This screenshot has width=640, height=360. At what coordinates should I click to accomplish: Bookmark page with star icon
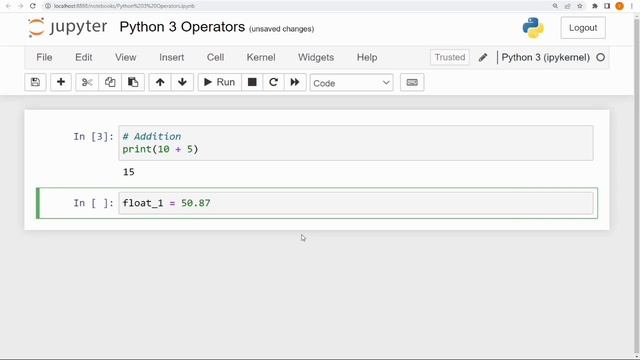tap(580, 6)
